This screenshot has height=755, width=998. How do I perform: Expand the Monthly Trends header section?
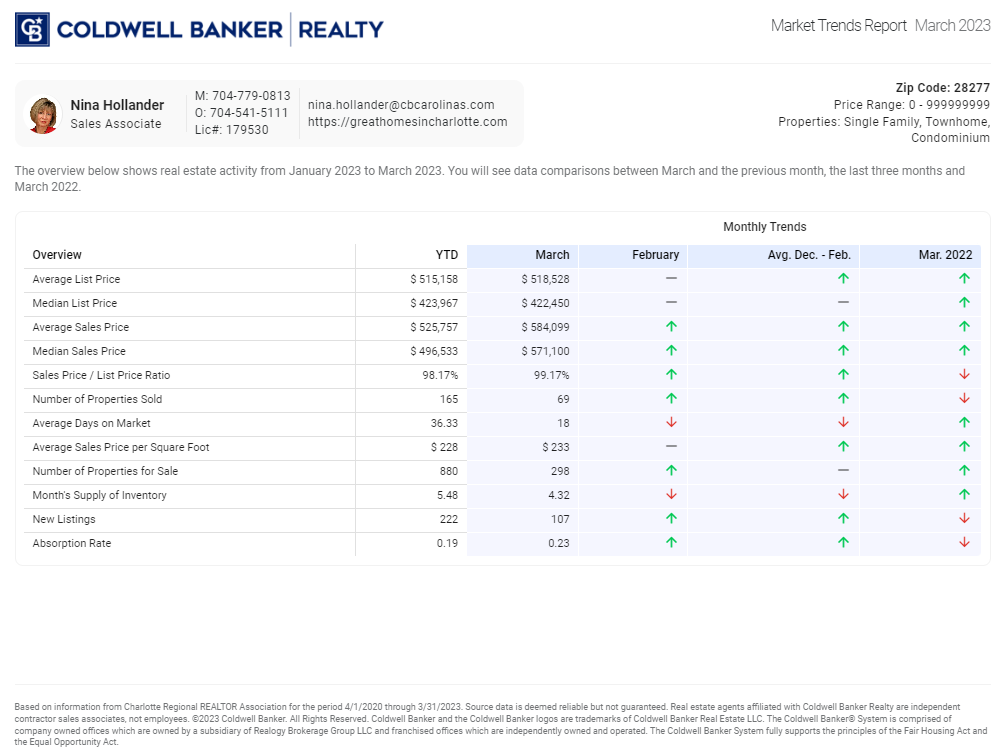[x=765, y=226]
